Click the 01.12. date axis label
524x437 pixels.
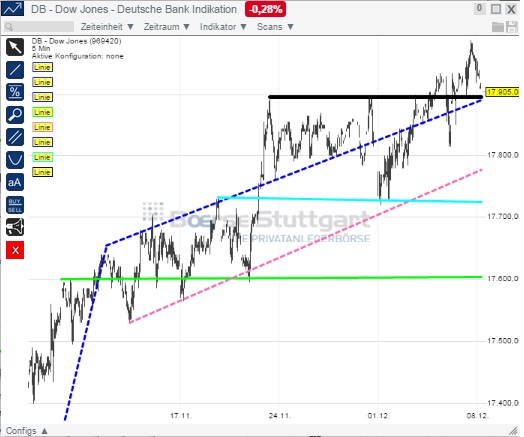379,416
